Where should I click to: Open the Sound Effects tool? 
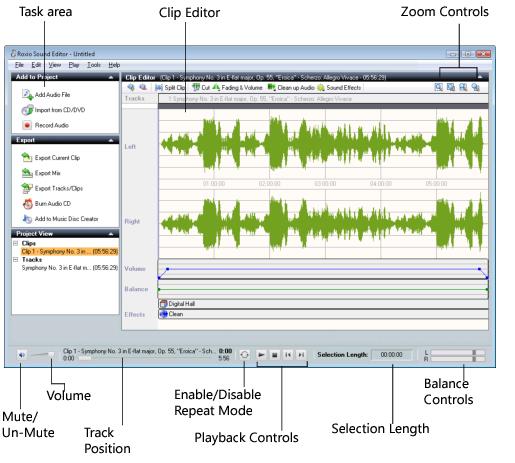[x=339, y=88]
